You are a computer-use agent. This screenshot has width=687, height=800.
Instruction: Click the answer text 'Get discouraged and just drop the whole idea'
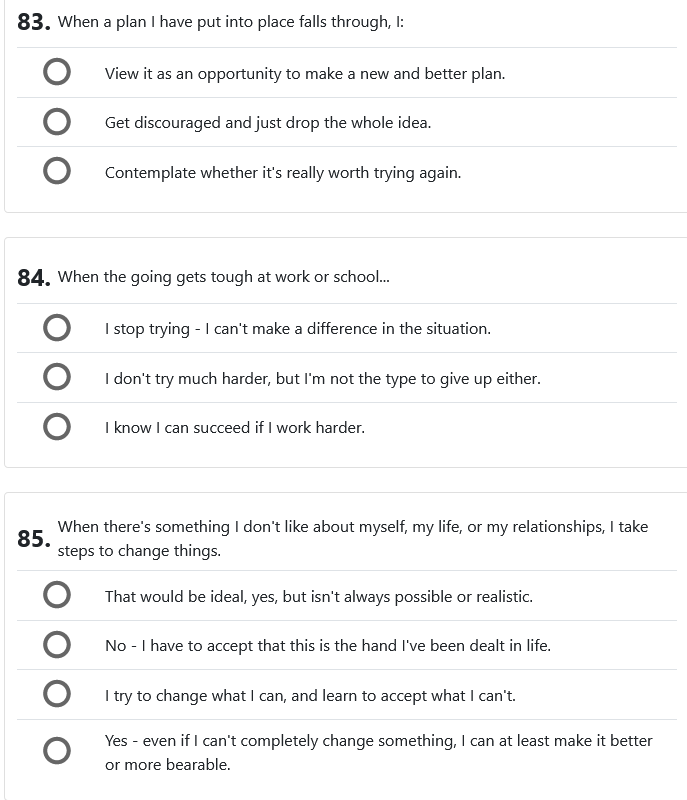tap(268, 122)
